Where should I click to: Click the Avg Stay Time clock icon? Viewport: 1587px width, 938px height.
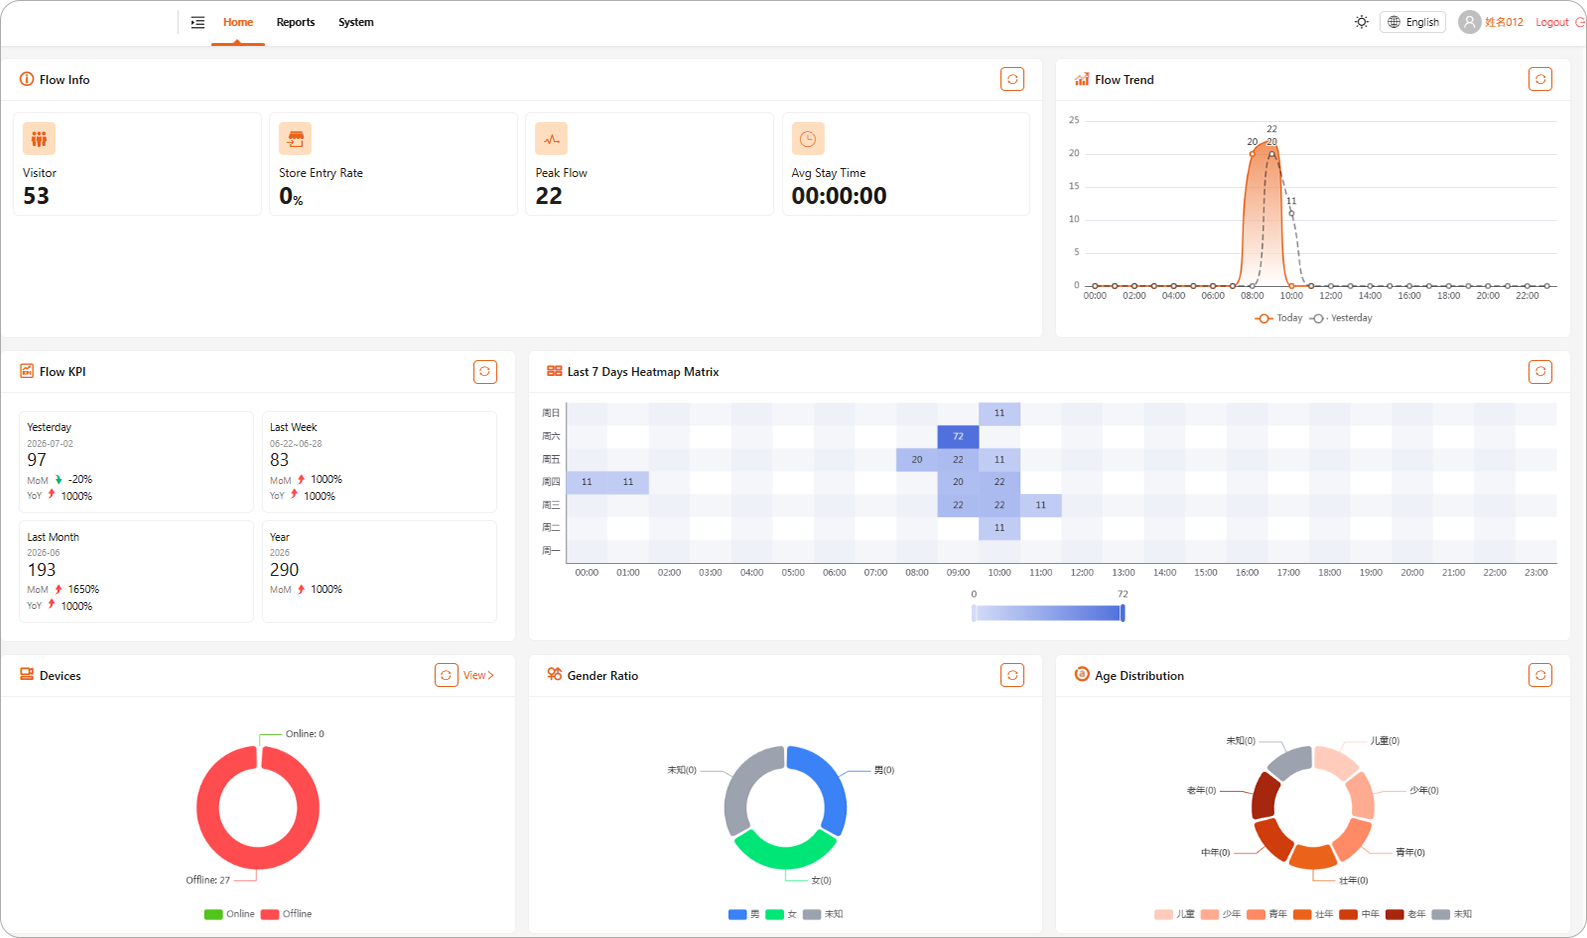point(808,139)
